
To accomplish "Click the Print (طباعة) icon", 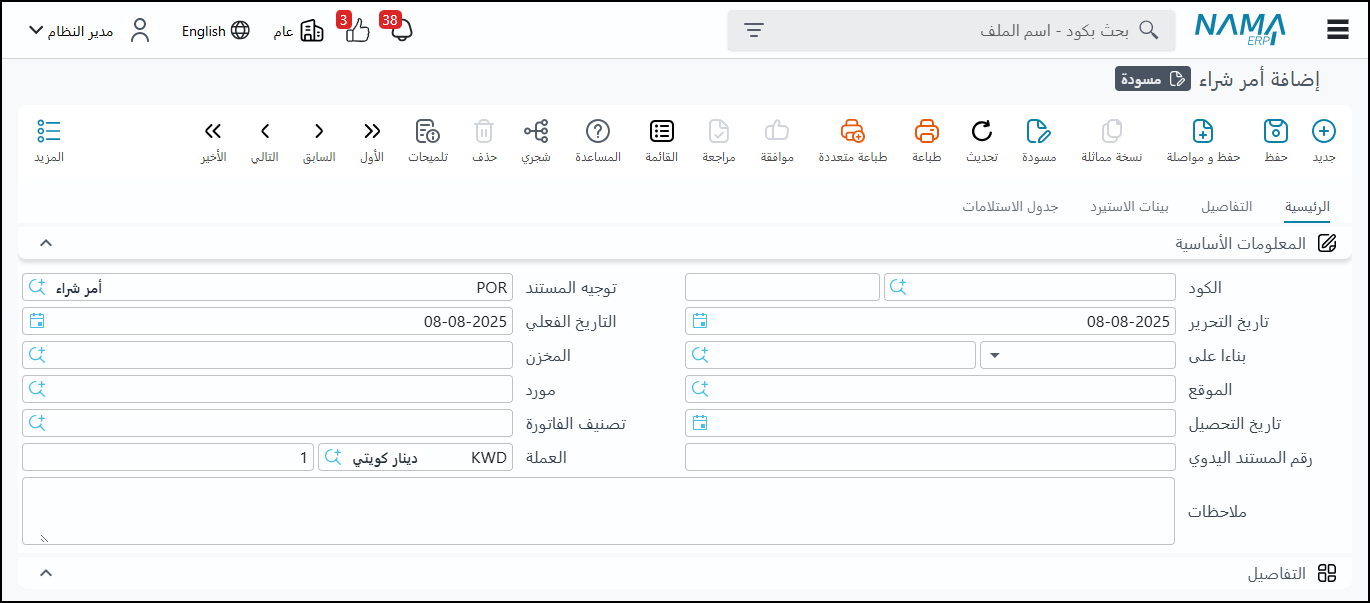I will click(926, 132).
